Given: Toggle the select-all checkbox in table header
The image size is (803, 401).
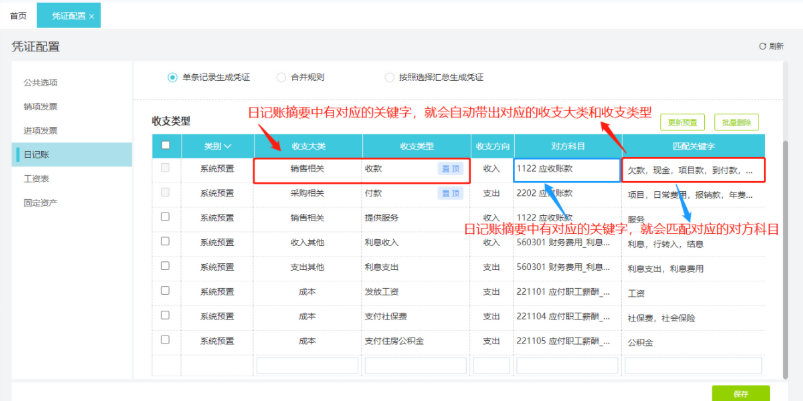Looking at the screenshot, I should [x=165, y=145].
